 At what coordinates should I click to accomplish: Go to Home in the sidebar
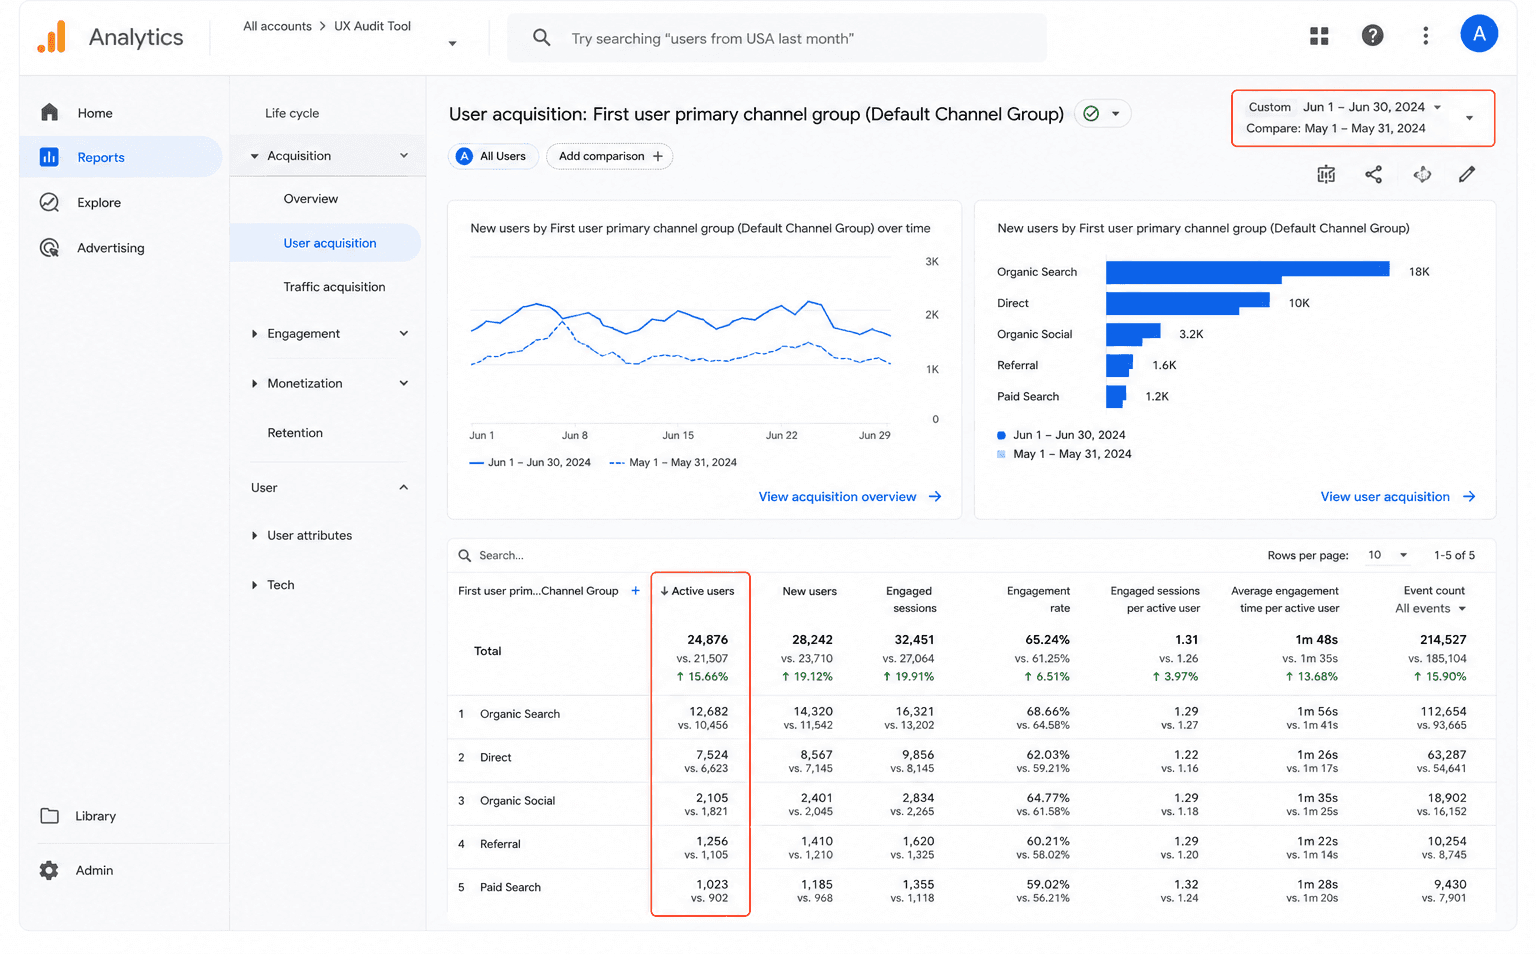tap(94, 113)
